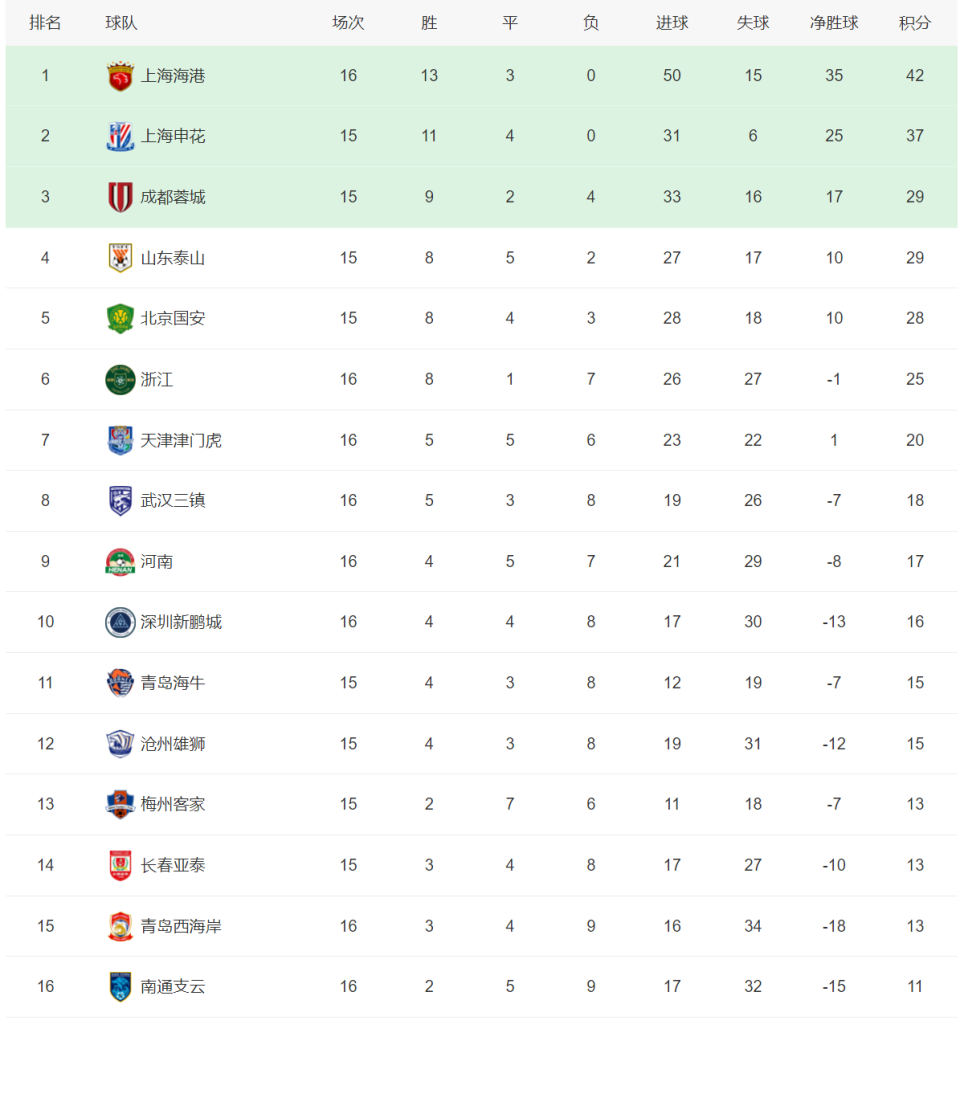Open the 梅州客家 team page link
Viewport: 960px width, 1098px height.
(x=173, y=804)
